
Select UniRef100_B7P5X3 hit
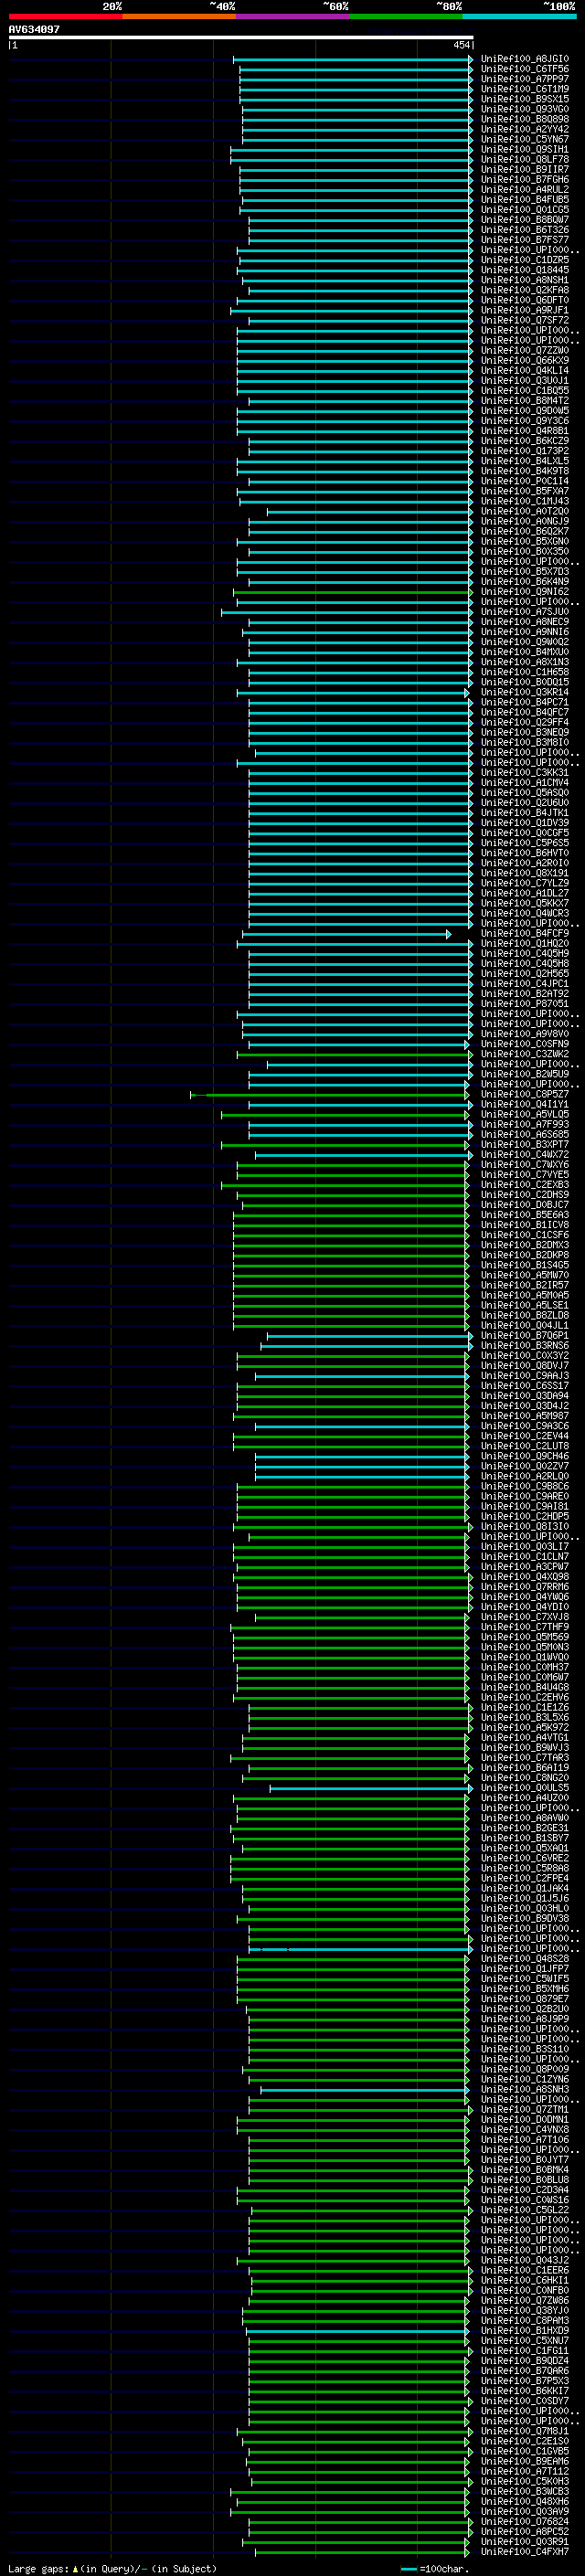point(525,2381)
